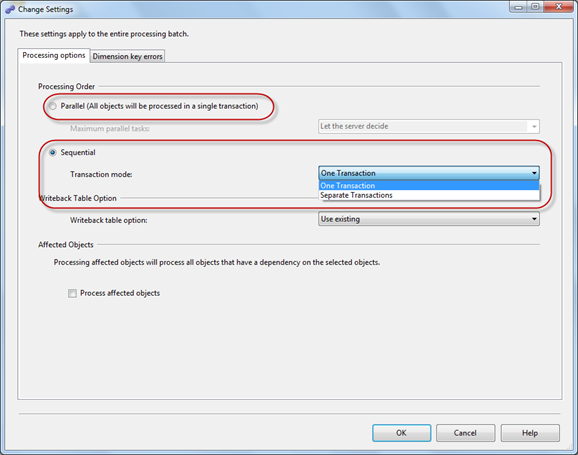Click the Use existing combo box text
This screenshot has height=455, width=578.
(x=340, y=219)
